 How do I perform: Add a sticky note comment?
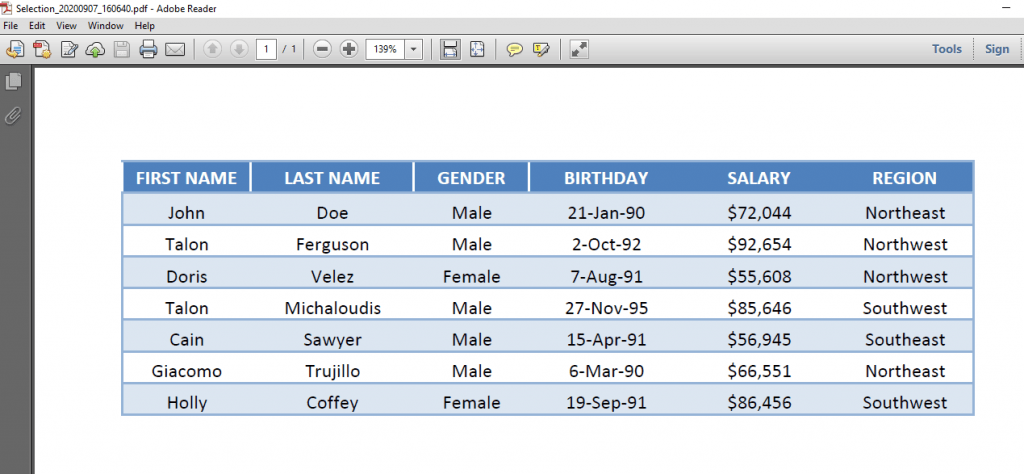(x=515, y=49)
